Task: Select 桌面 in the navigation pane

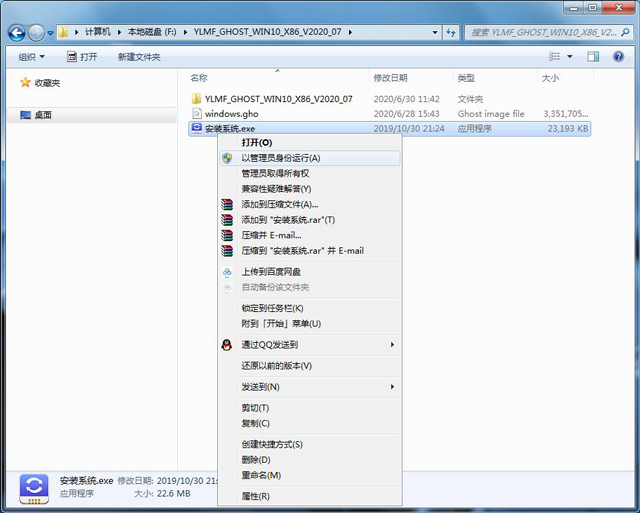Action: 43,115
